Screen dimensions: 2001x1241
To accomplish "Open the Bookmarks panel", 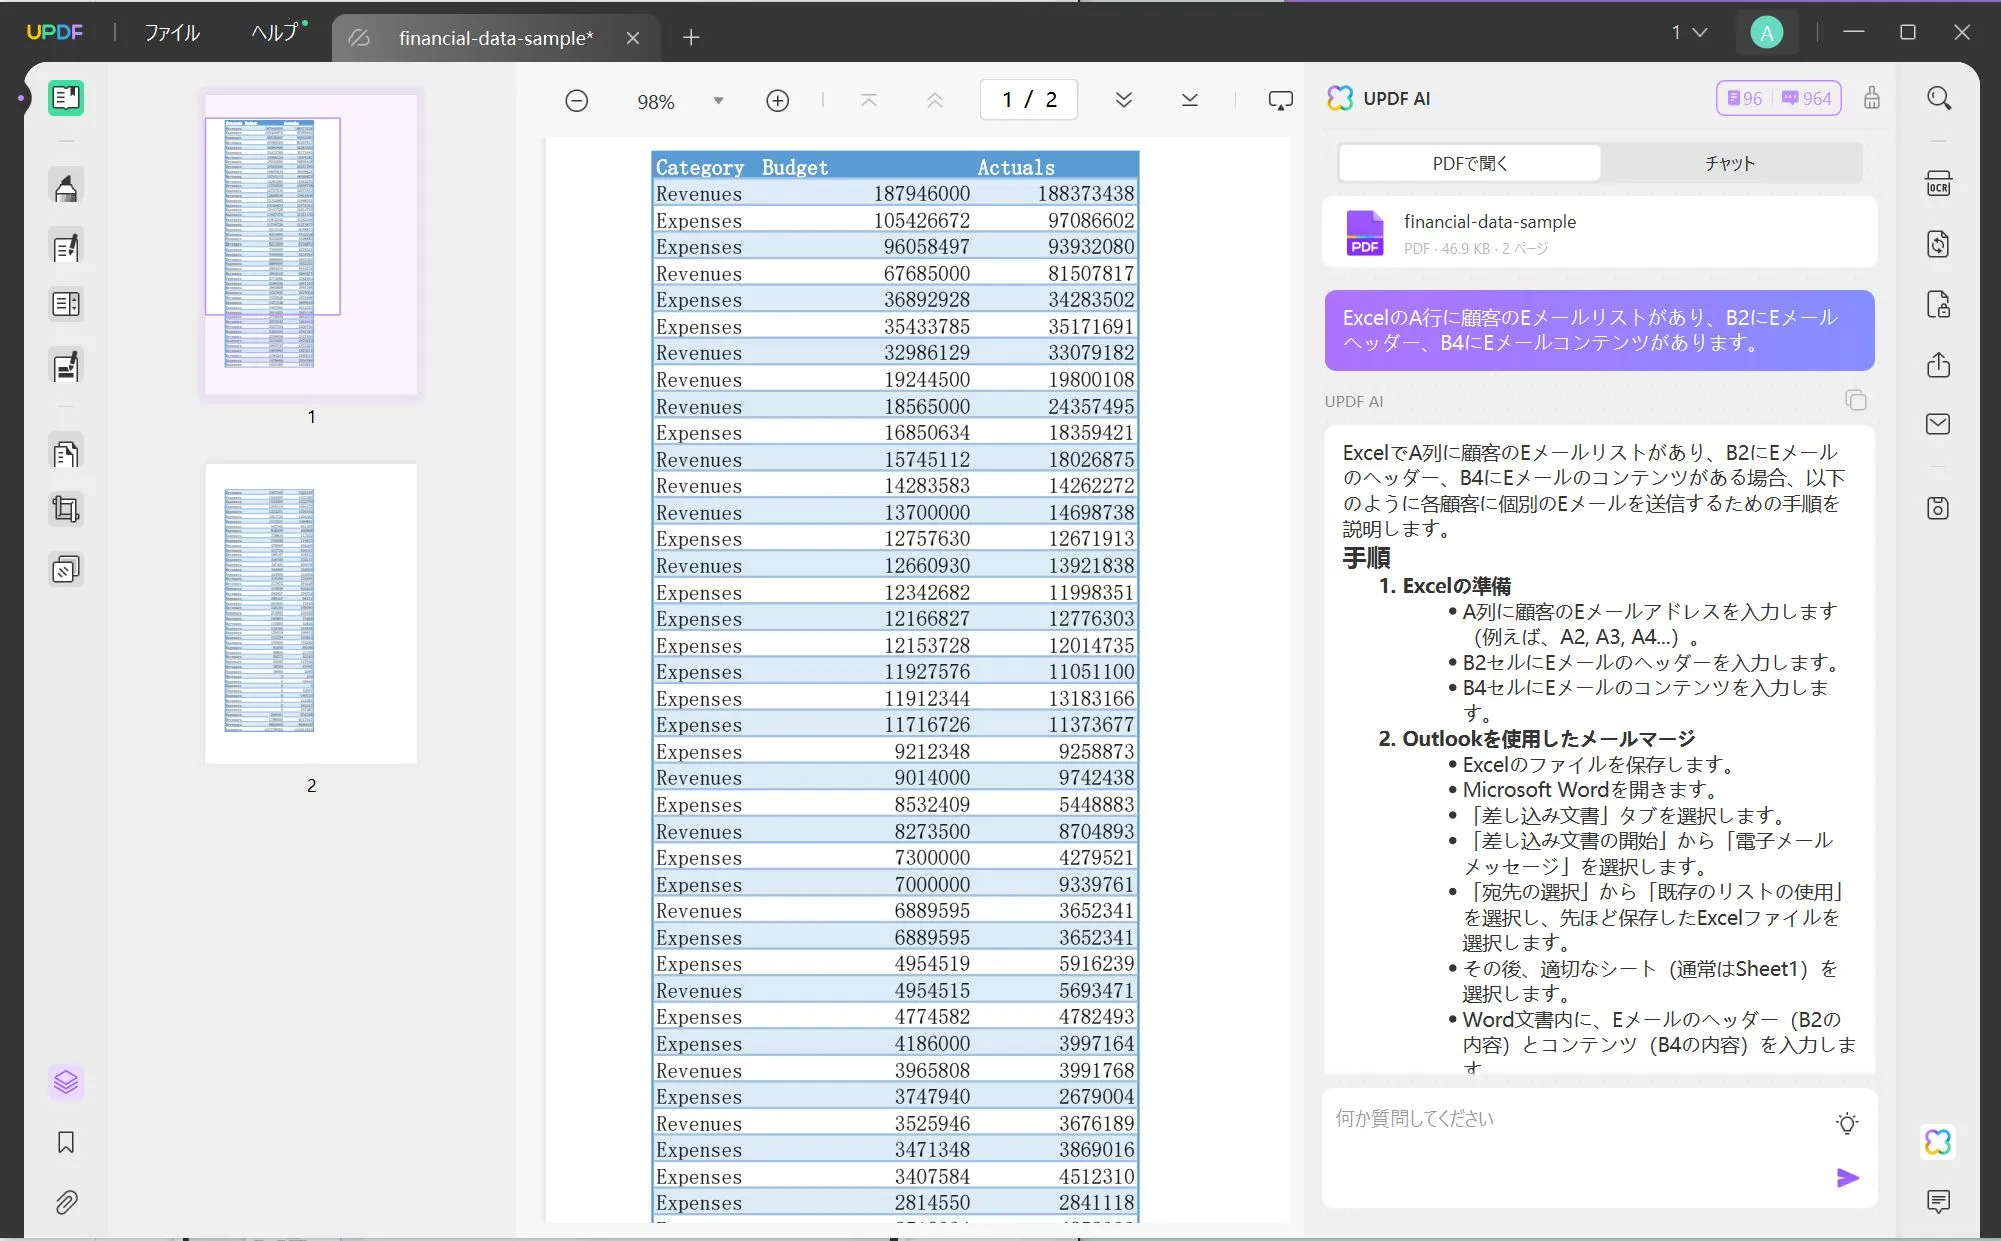I will [66, 1142].
